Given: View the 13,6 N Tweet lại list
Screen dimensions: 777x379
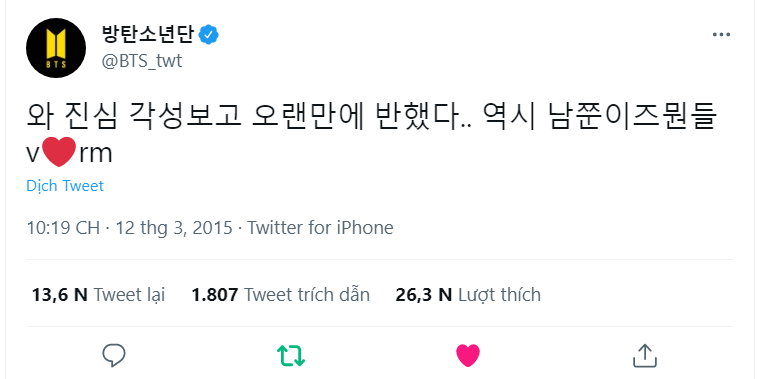Looking at the screenshot, I should pos(98,295).
